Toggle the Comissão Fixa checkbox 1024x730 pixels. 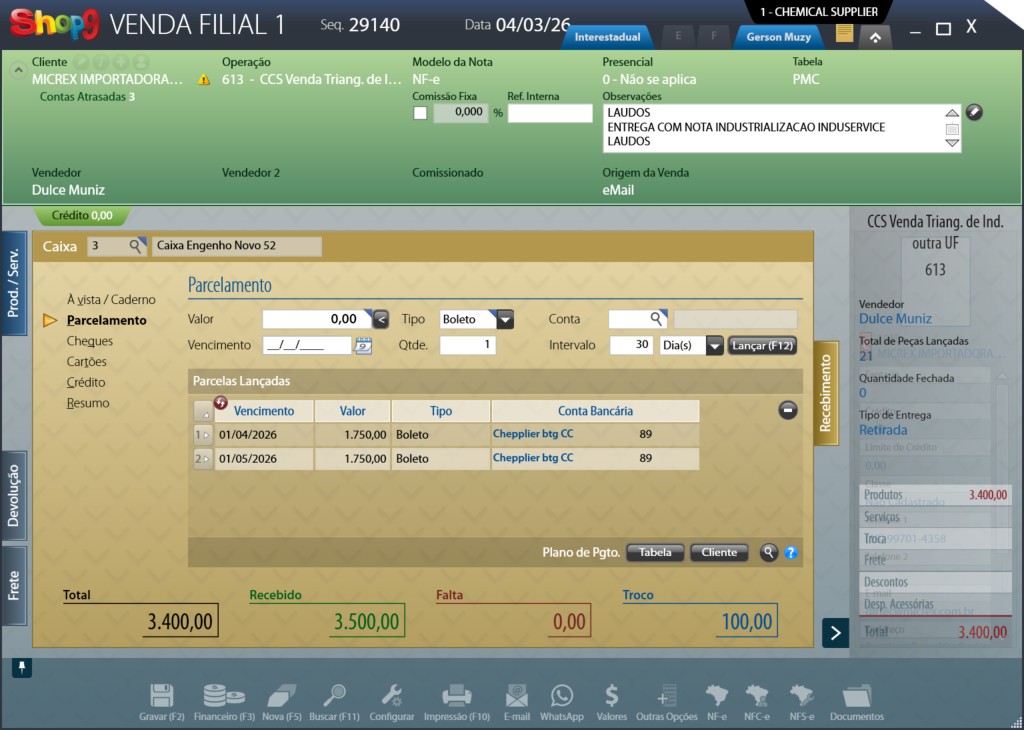[x=420, y=113]
